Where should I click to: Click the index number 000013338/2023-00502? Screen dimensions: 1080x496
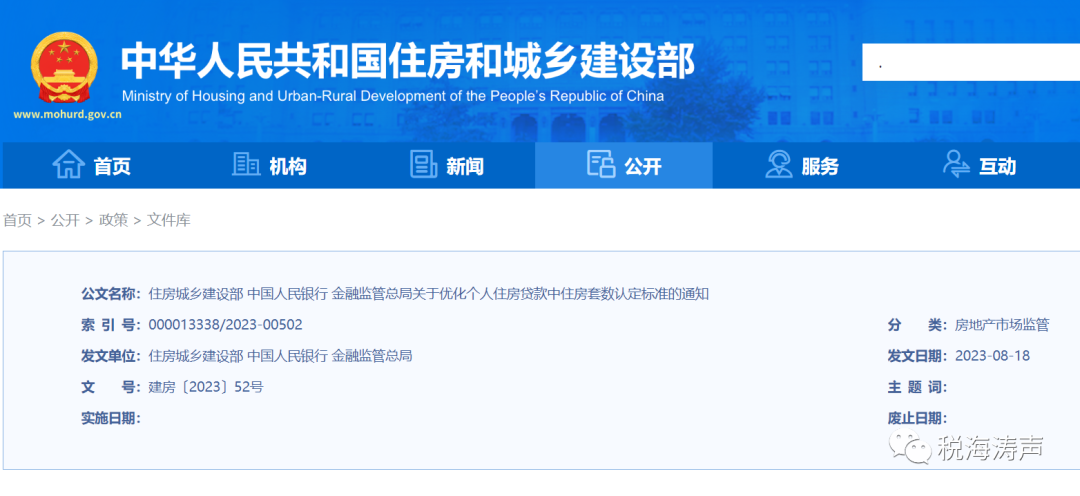pos(225,325)
